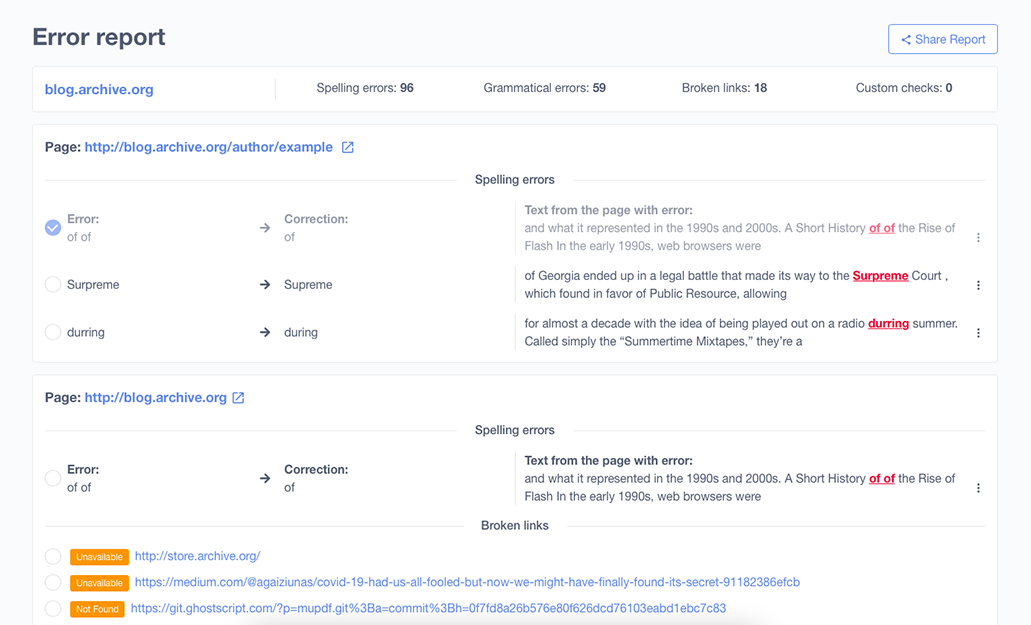The width and height of the screenshot is (1031, 625).
Task: Check the medium.com broken link entry
Action: pyautogui.click(x=52, y=583)
